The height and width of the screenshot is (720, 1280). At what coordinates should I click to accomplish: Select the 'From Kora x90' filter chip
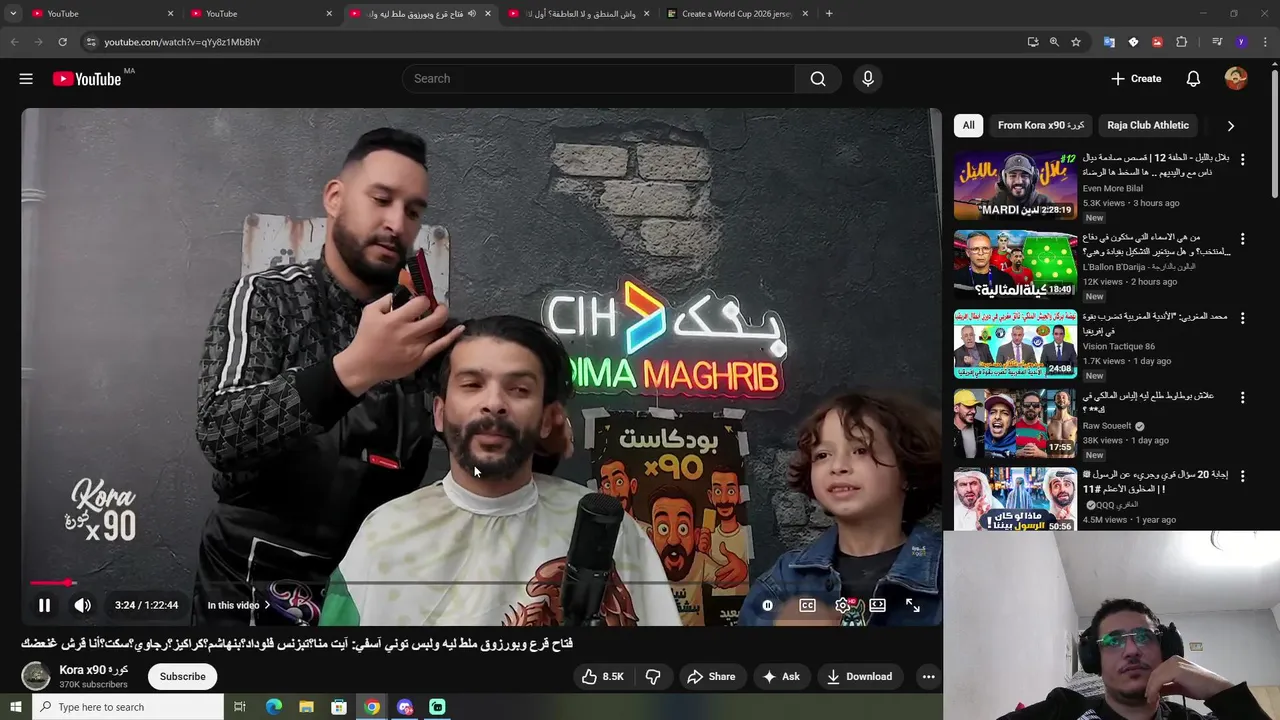pos(1041,125)
